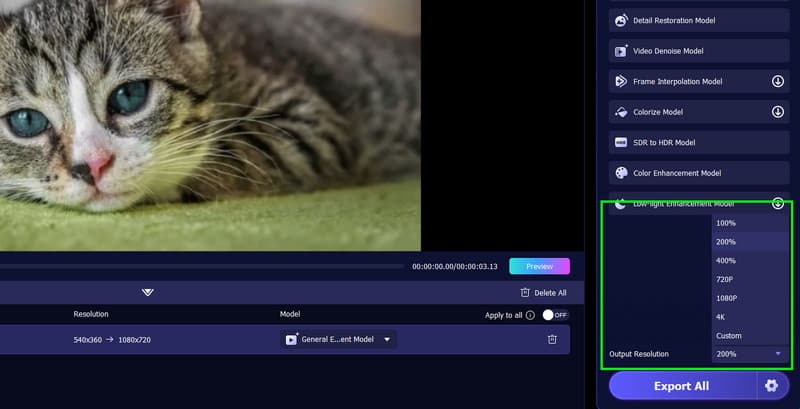Select the Detail Restoration Model icon
The height and width of the screenshot is (409, 800).
pos(621,20)
